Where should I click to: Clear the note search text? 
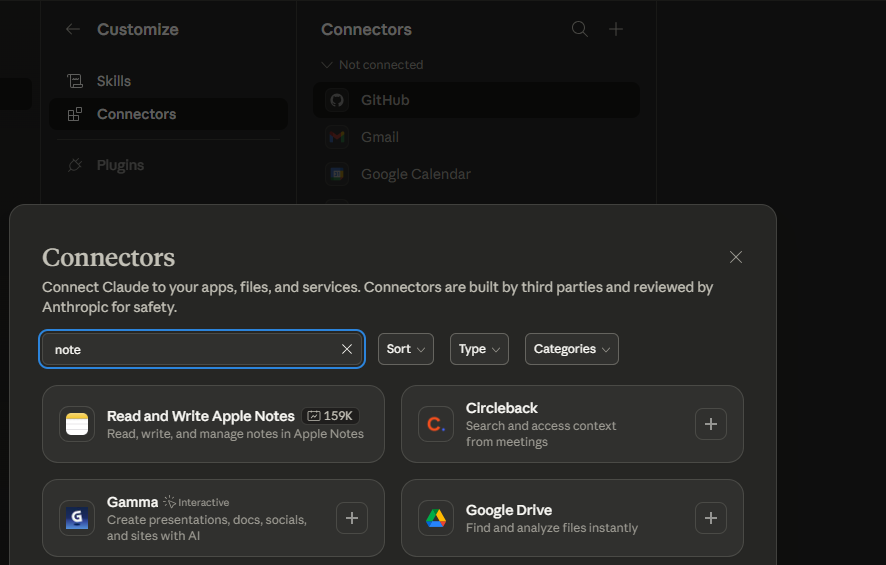(347, 349)
